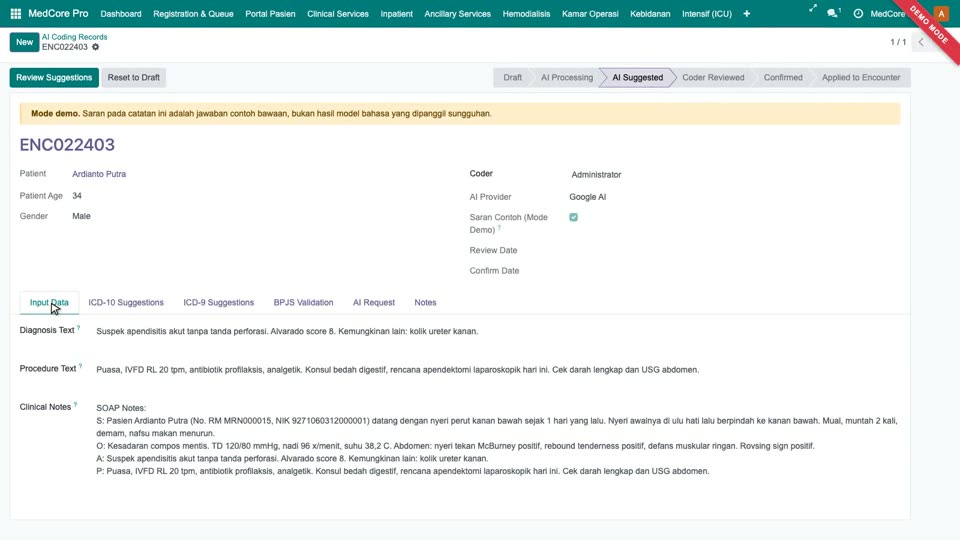Click the ENC022403 record title
The width and height of the screenshot is (960, 540).
67,144
